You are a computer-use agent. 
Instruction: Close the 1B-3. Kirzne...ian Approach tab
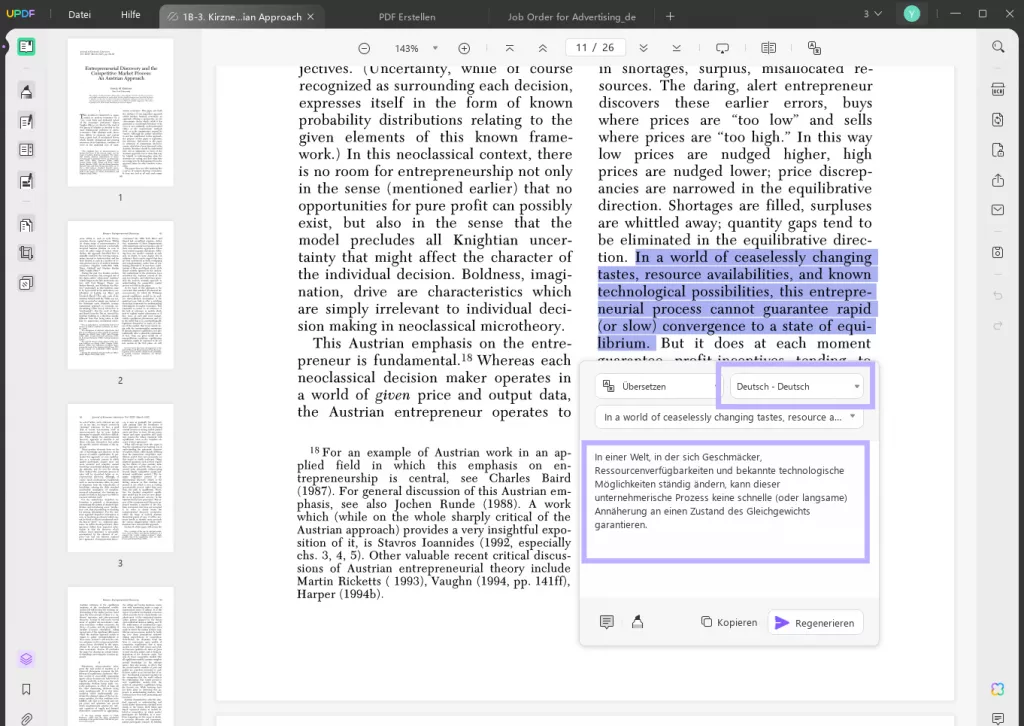click(x=311, y=17)
